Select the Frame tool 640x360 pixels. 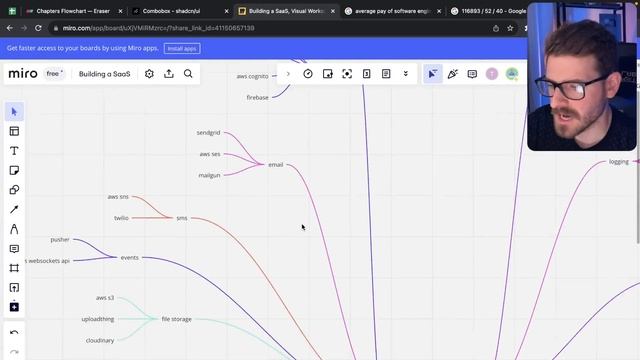(x=14, y=268)
